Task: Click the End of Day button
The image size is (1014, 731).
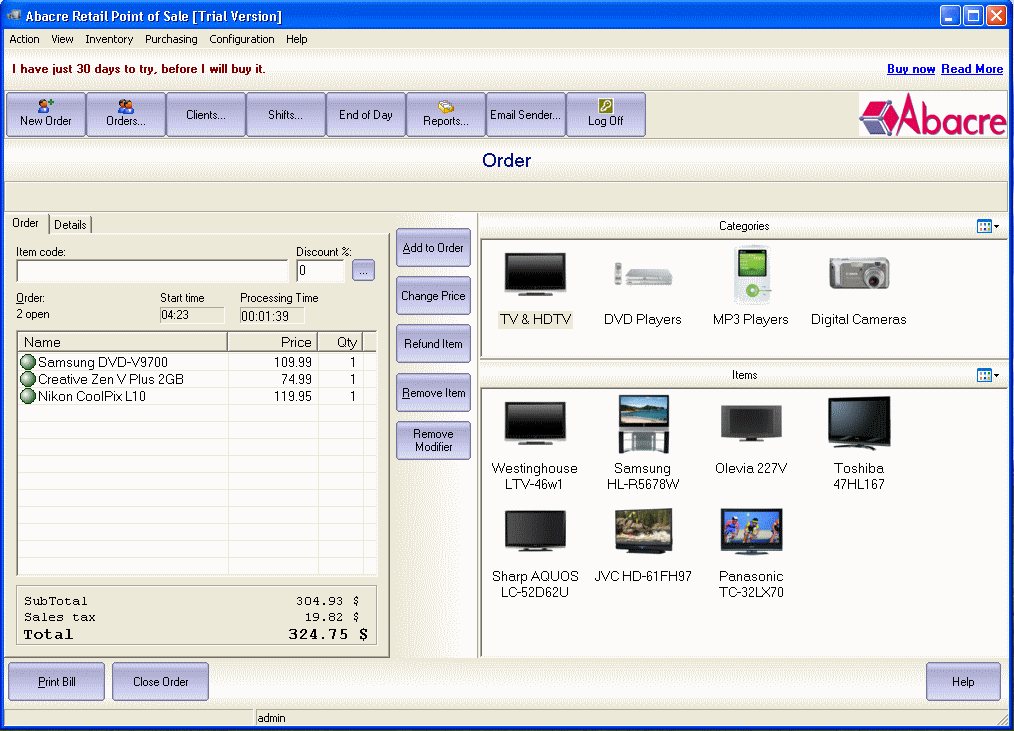Action: click(366, 115)
